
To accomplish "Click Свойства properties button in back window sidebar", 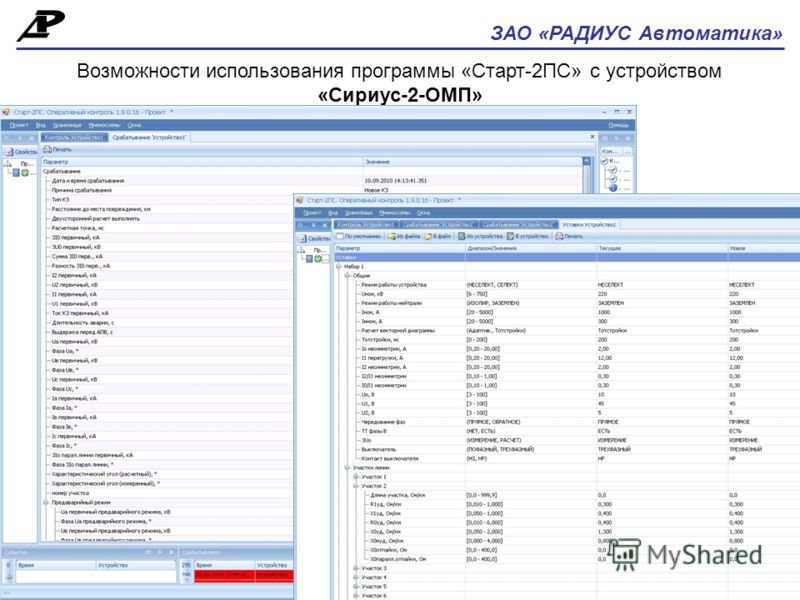I will click(21, 152).
